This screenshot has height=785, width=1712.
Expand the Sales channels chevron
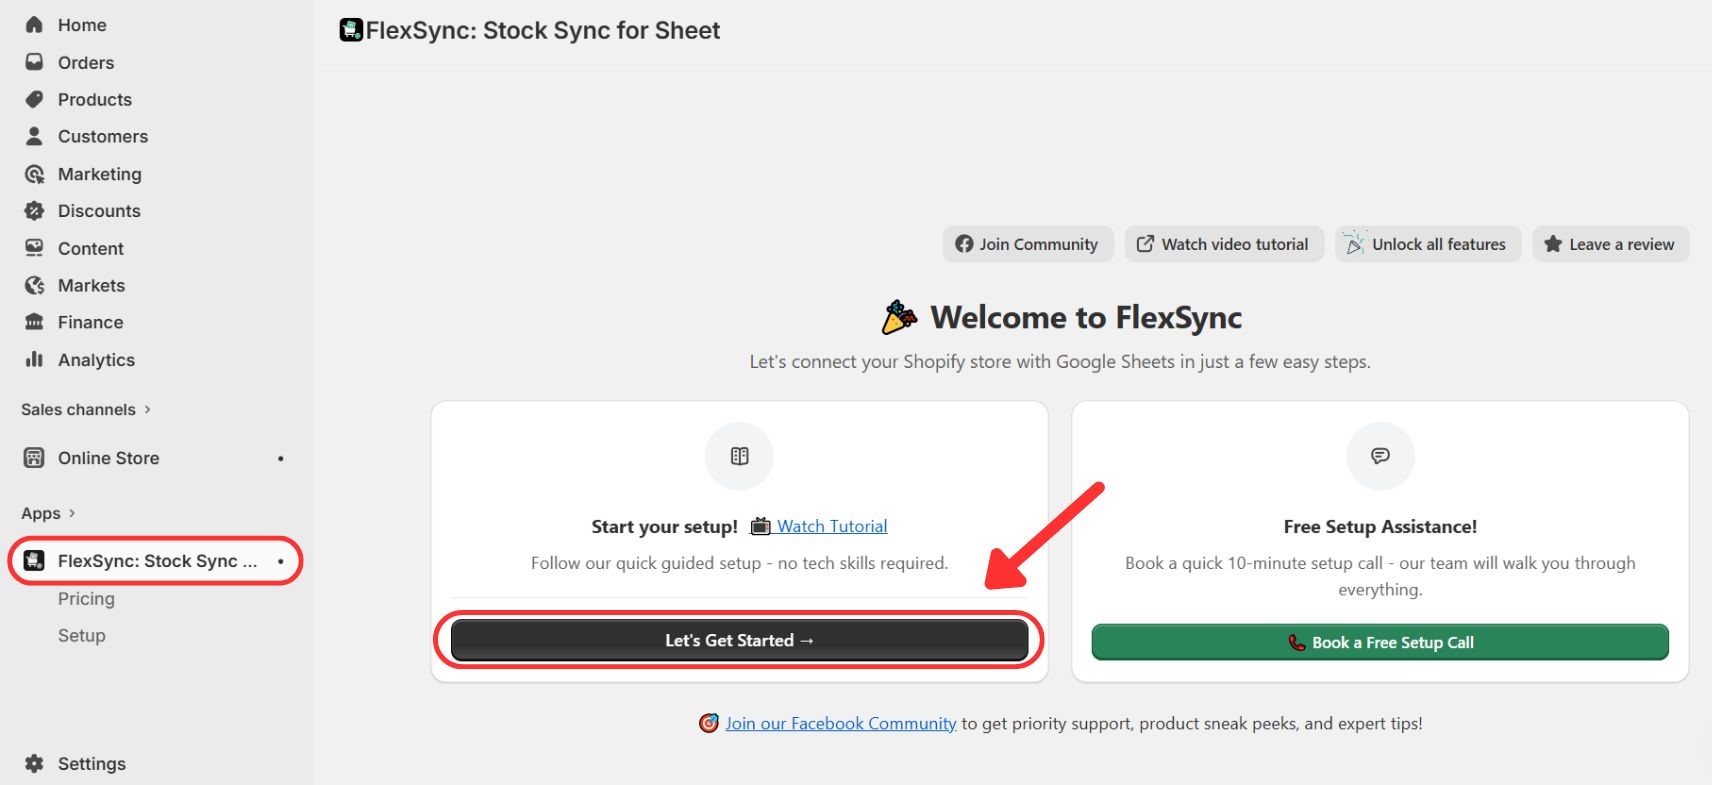[147, 409]
